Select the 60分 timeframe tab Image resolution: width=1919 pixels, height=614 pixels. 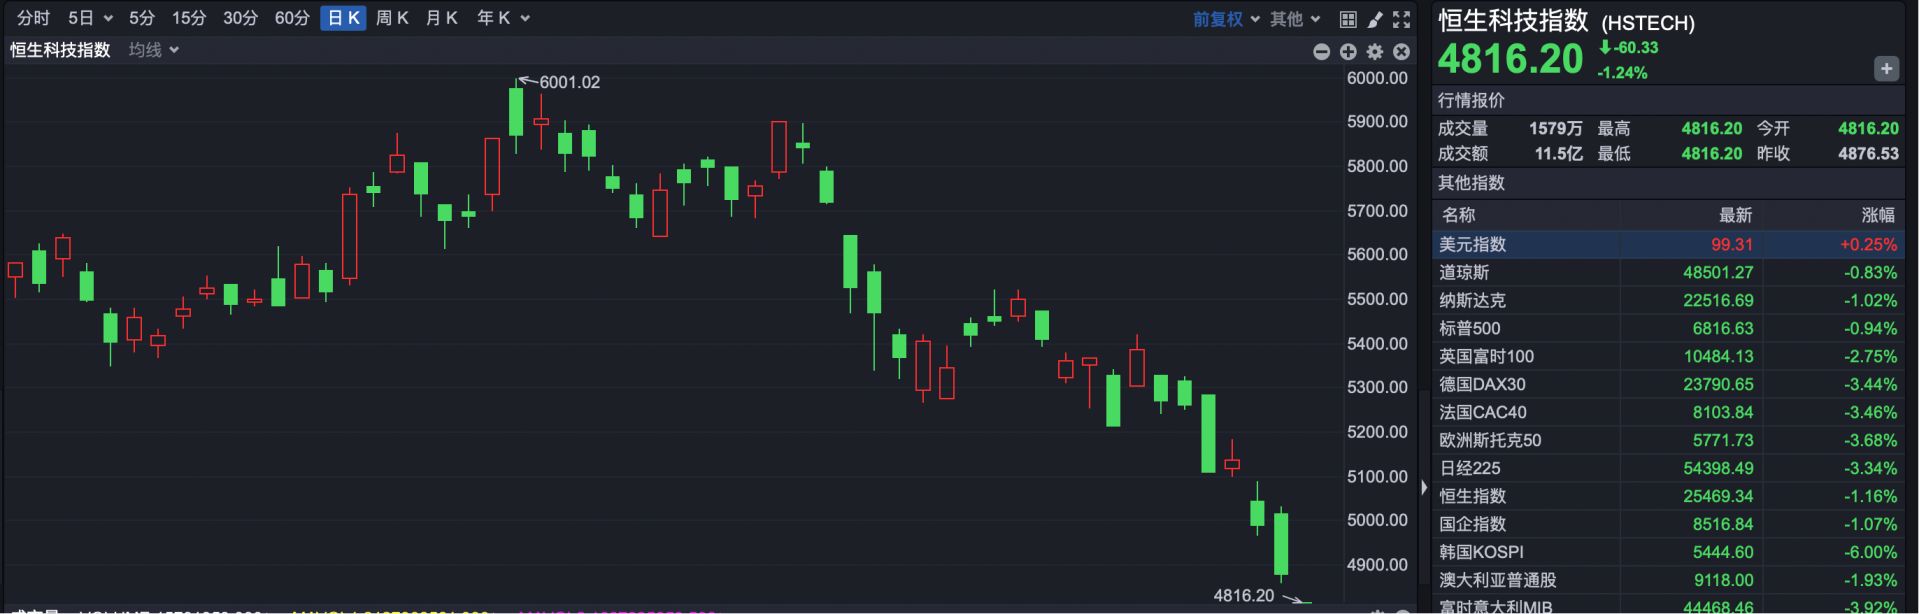(292, 18)
